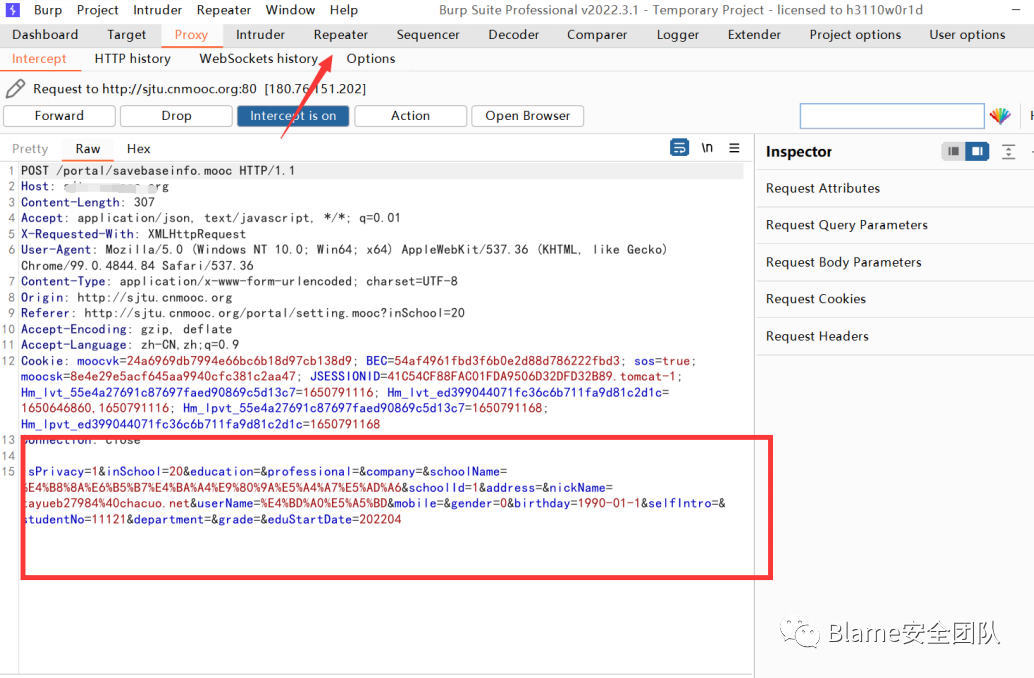Switch to the Dashboard tab
This screenshot has width=1034, height=678.
(45, 34)
